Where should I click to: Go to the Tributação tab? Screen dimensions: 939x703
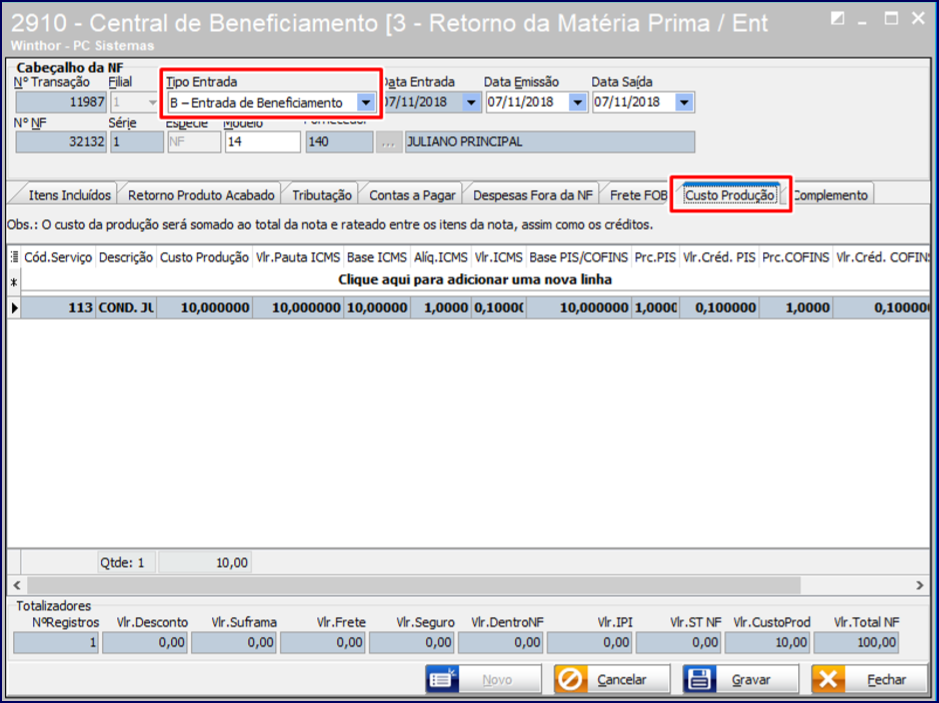pos(322,195)
